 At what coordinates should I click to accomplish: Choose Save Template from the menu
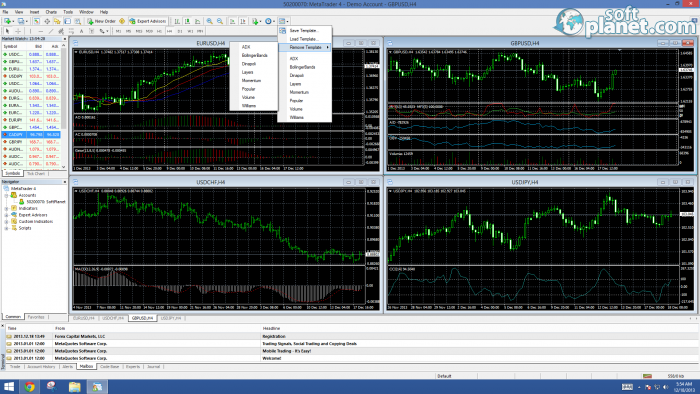tap(305, 30)
